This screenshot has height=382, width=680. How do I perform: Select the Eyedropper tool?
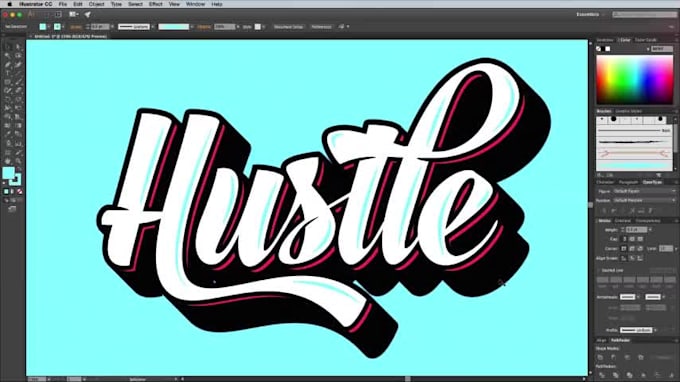8,134
